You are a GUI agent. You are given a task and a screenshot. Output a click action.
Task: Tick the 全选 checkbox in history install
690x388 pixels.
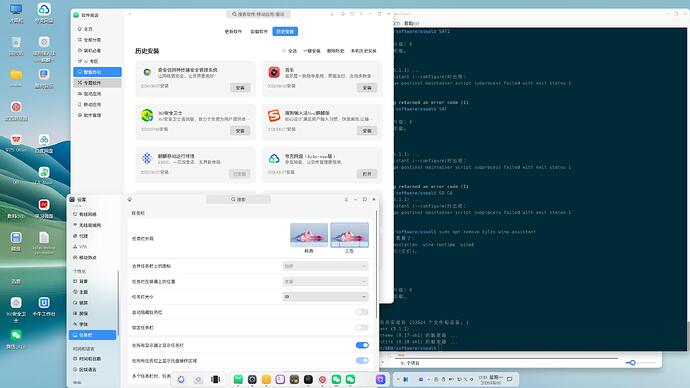(x=284, y=51)
